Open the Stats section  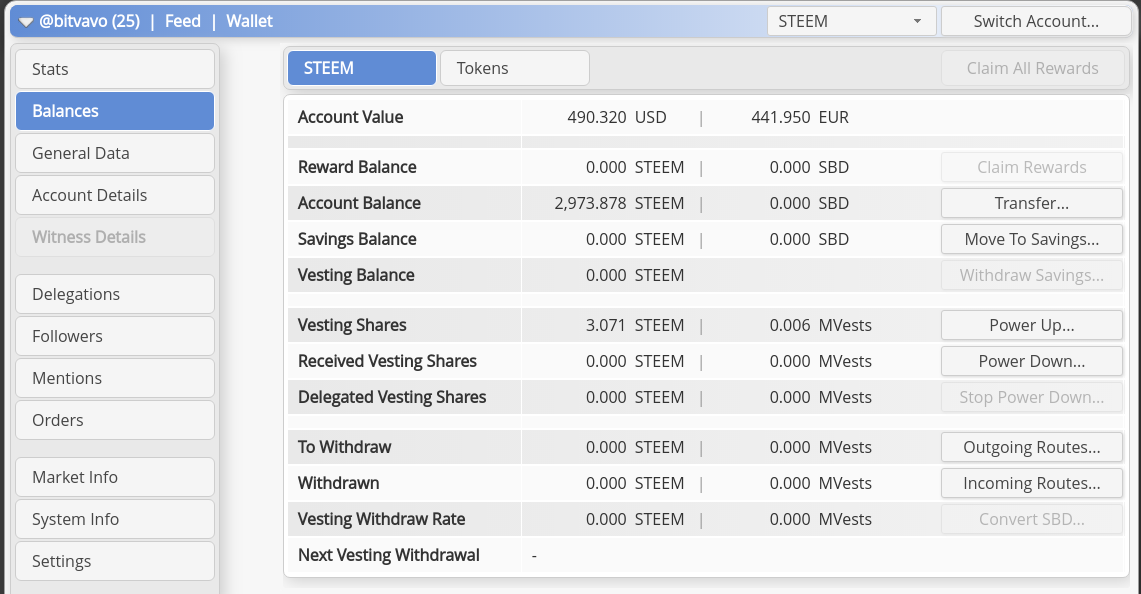115,69
